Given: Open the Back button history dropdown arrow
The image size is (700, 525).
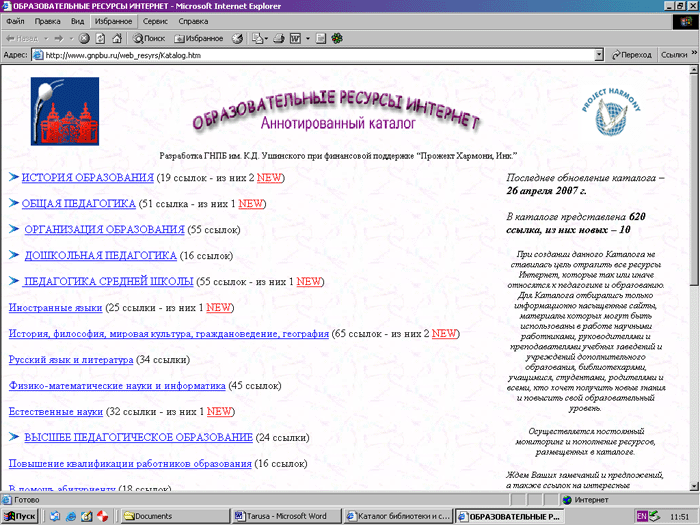Looking at the screenshot, I should 45,38.
